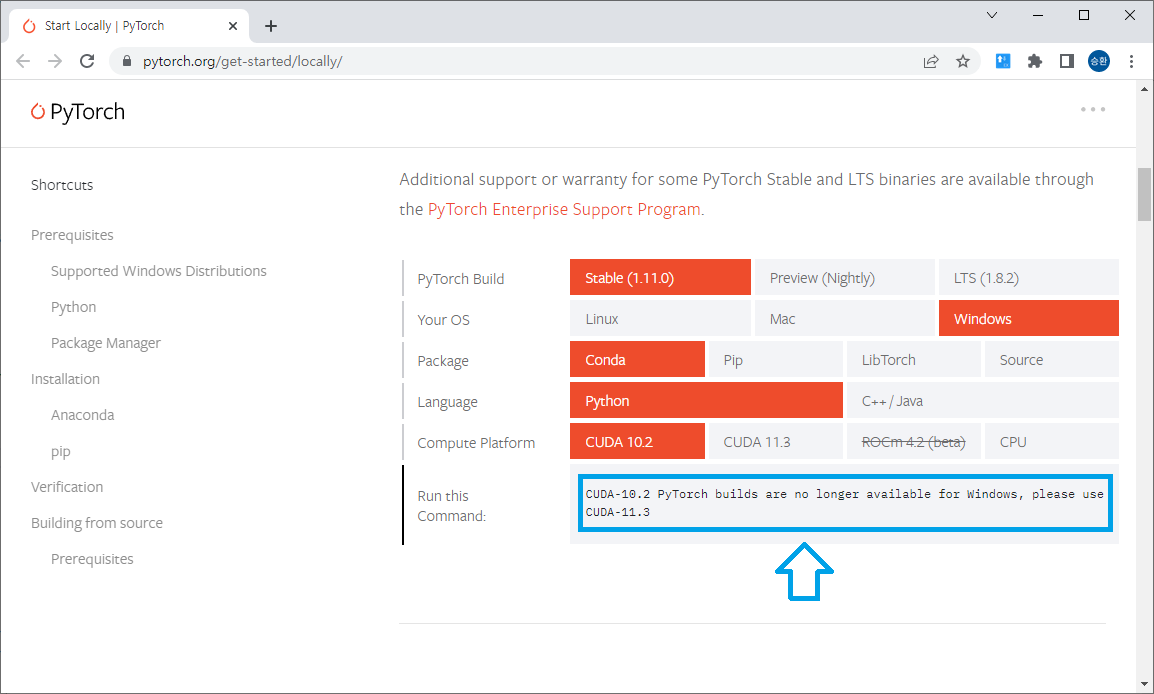1154x694 pixels.
Task: Click the Compute Platform label
Action: tap(476, 442)
